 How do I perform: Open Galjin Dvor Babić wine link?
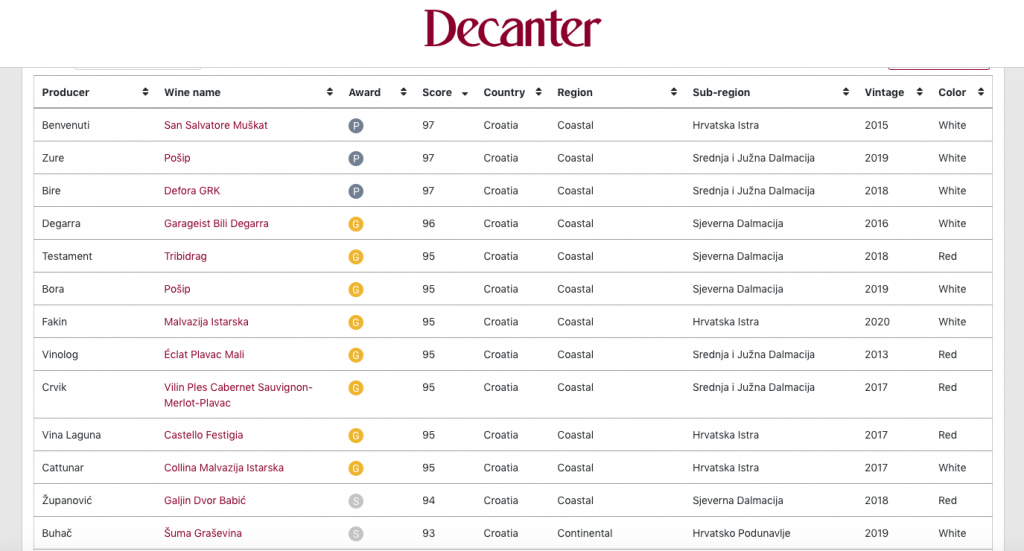[204, 500]
